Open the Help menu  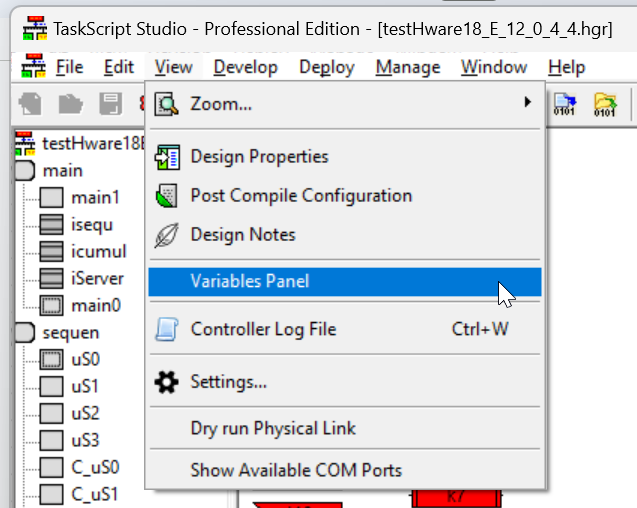pos(566,67)
